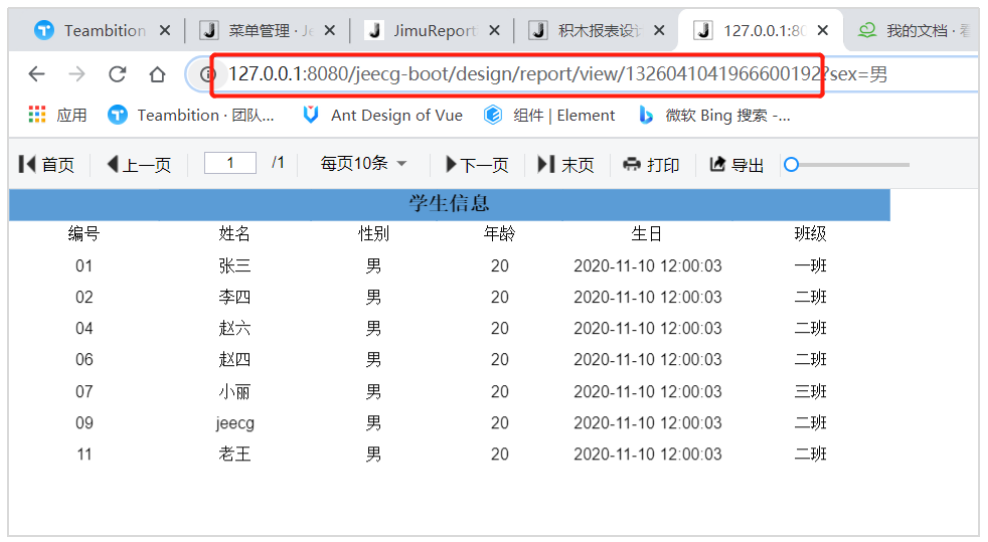Select the name cell 赵六
Screen dimensions: 988x542
(x=234, y=328)
